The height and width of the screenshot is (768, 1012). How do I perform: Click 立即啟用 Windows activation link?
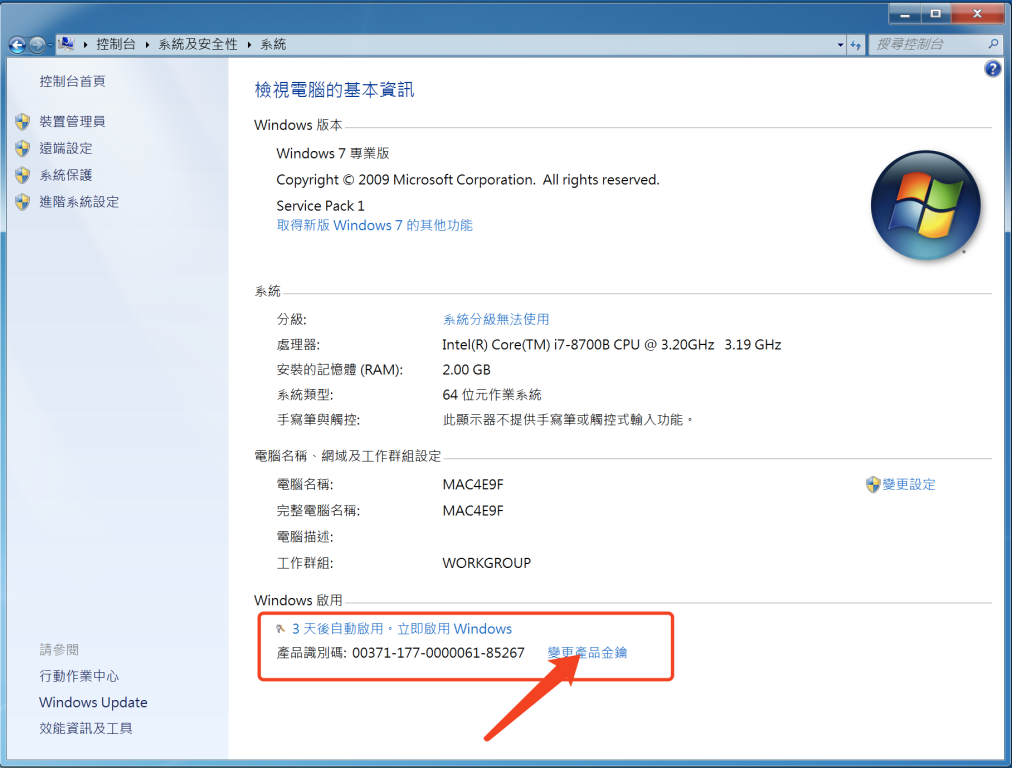454,629
